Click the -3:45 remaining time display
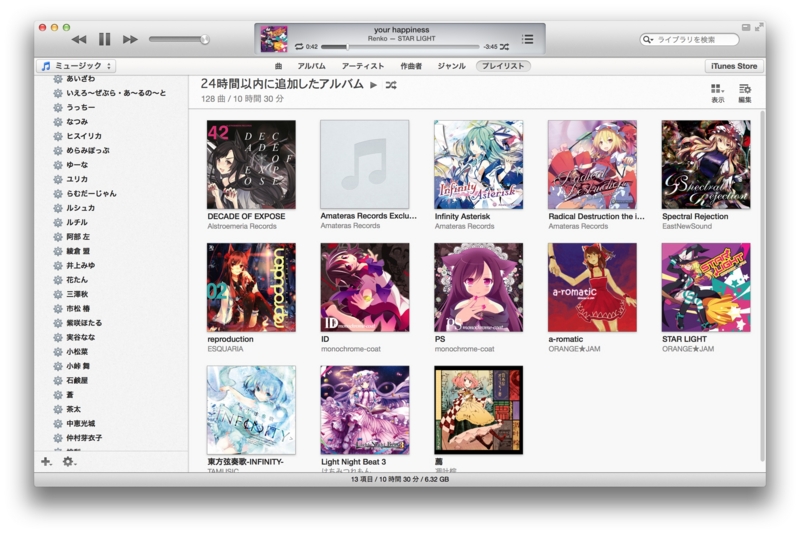The image size is (800, 534). point(490,46)
